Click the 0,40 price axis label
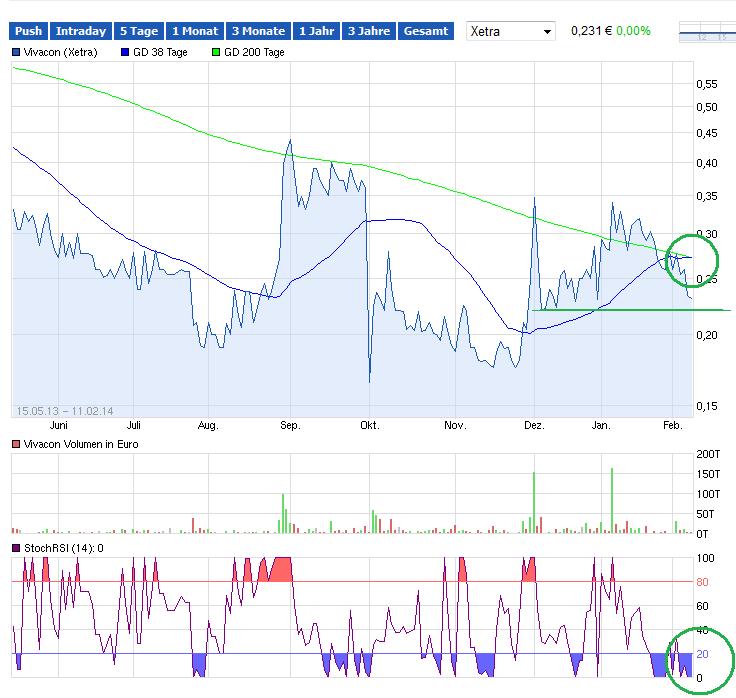Screen dimensions: 736x698 [707, 163]
